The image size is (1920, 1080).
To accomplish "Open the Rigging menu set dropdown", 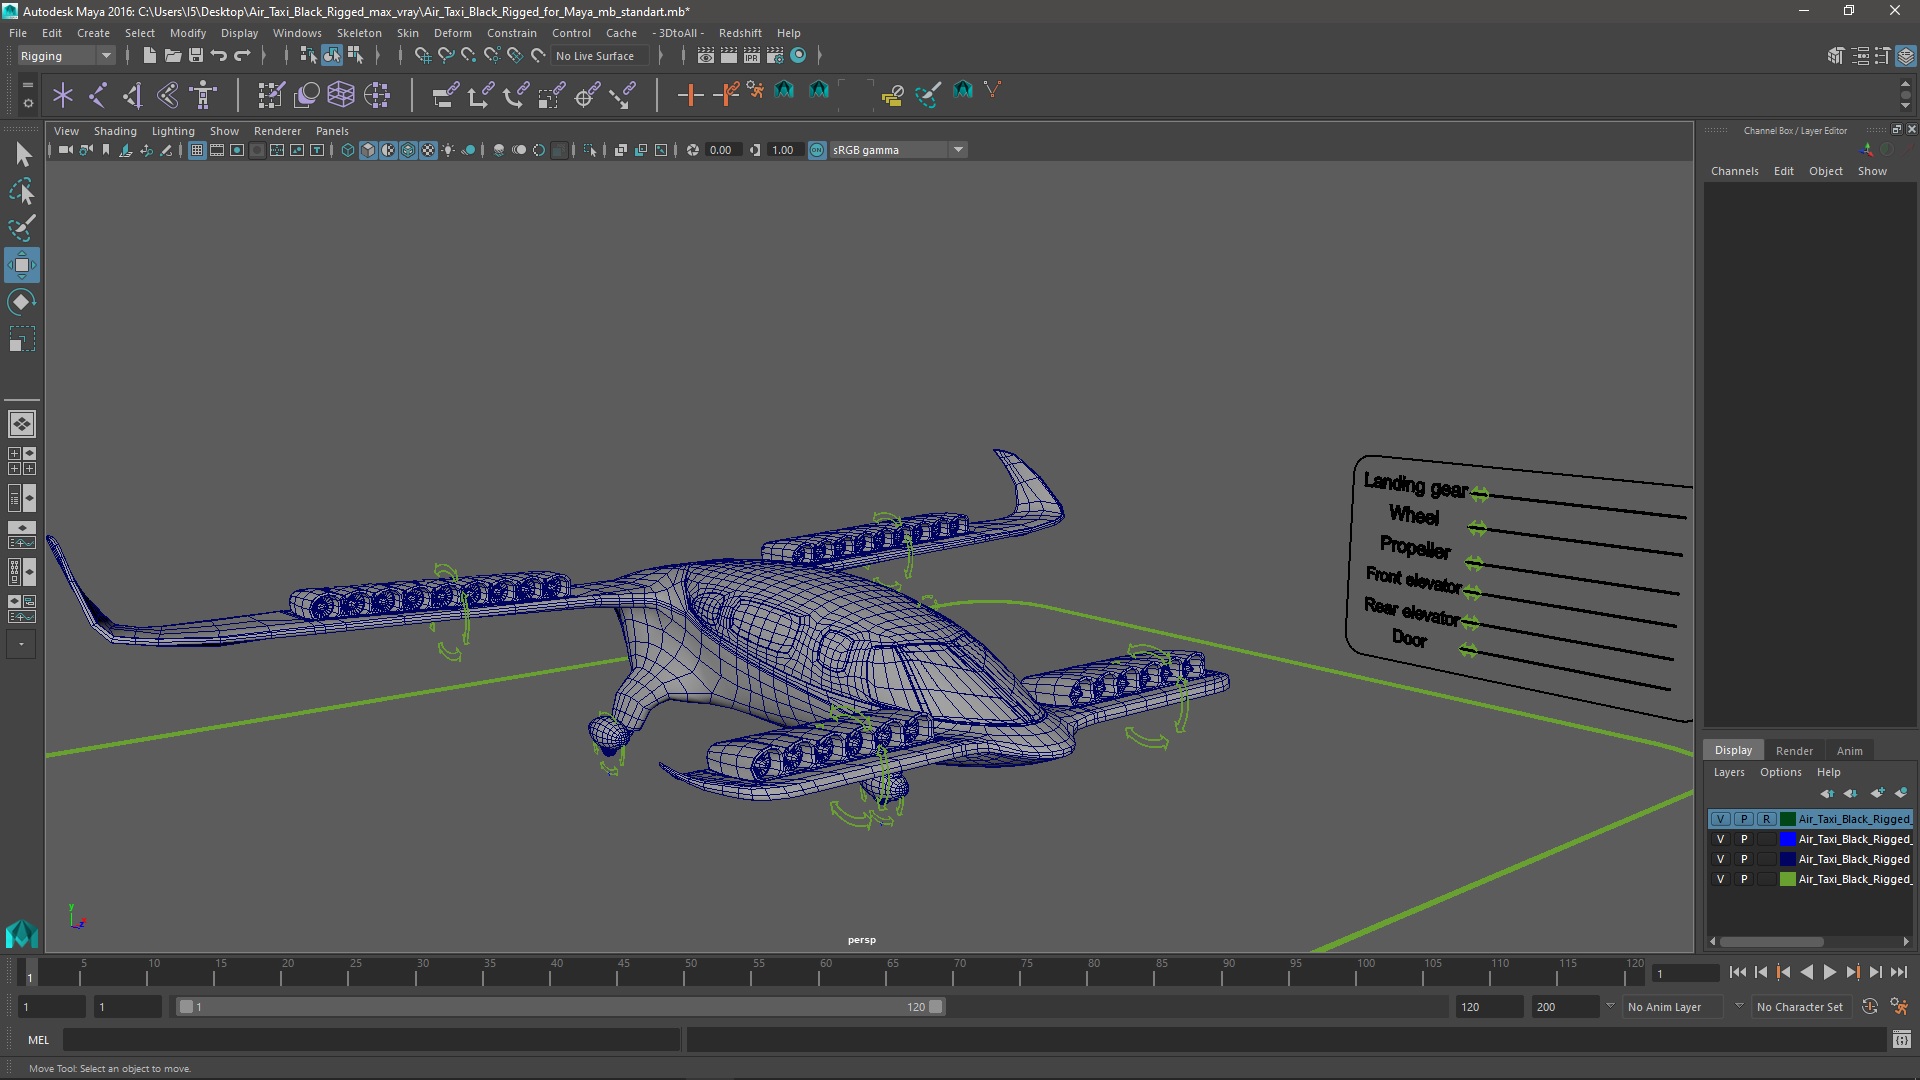I will coord(66,56).
